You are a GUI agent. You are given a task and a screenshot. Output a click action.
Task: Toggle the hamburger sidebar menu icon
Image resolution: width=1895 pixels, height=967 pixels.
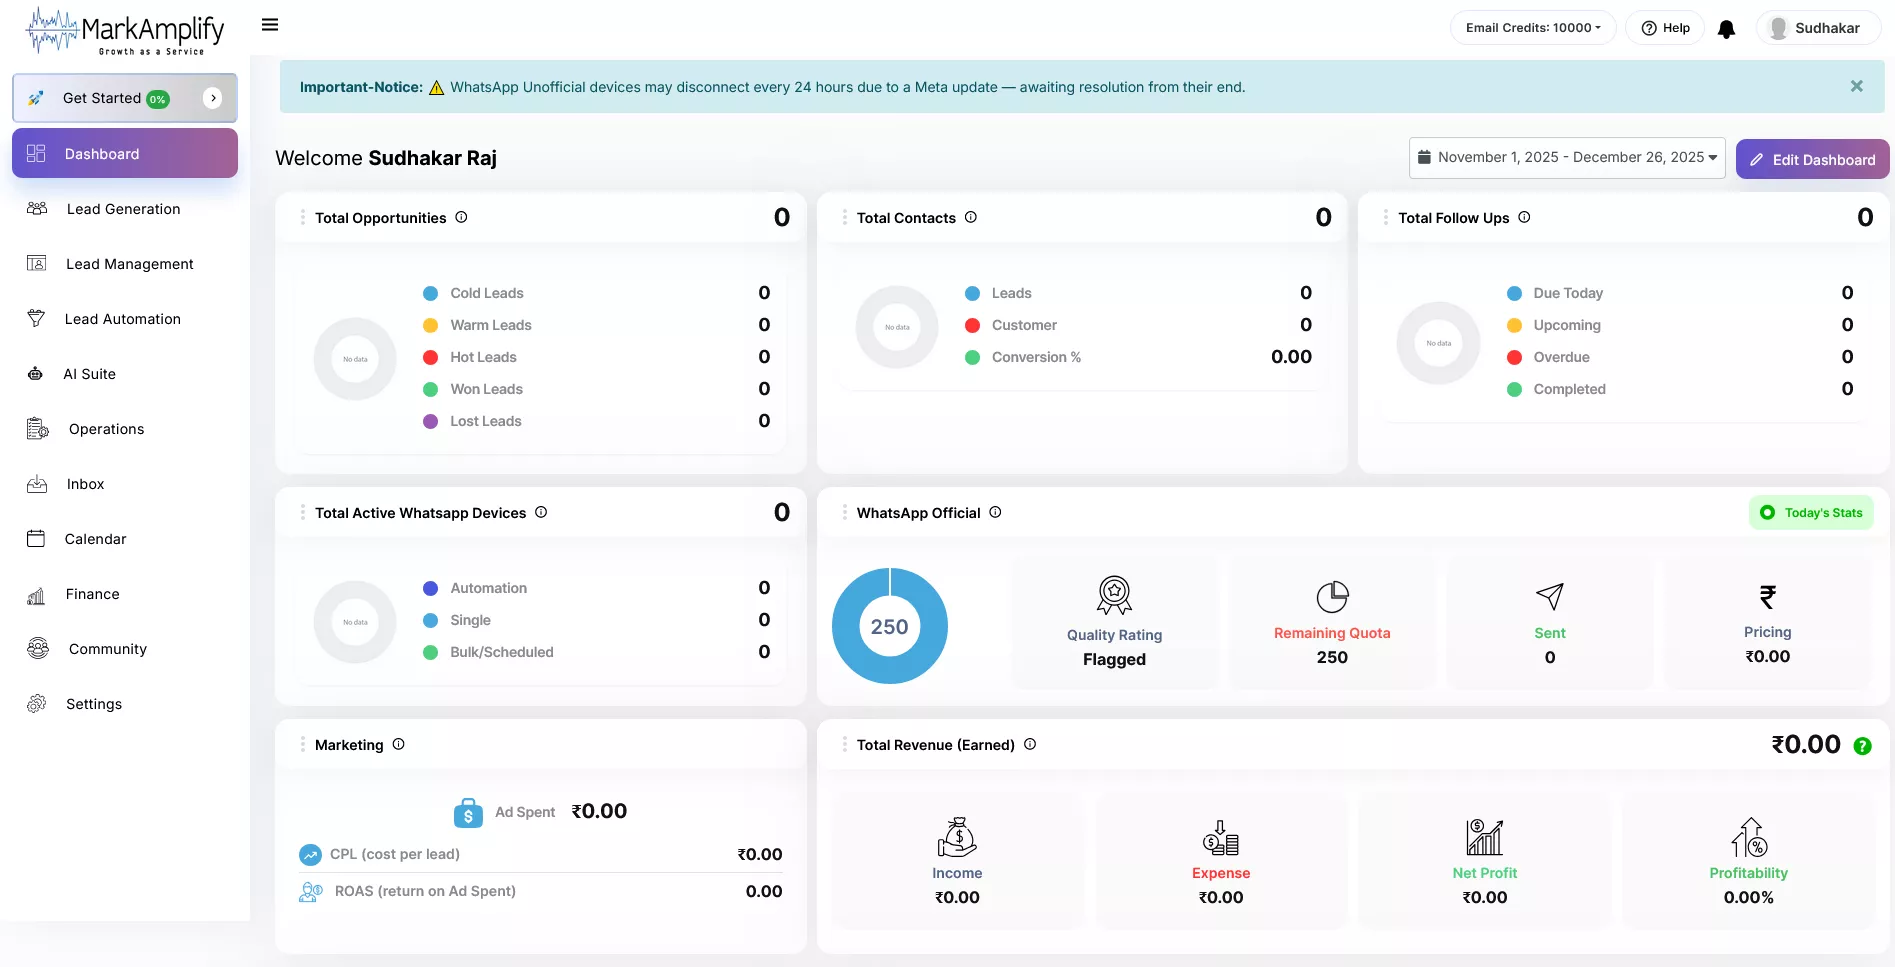tap(270, 25)
